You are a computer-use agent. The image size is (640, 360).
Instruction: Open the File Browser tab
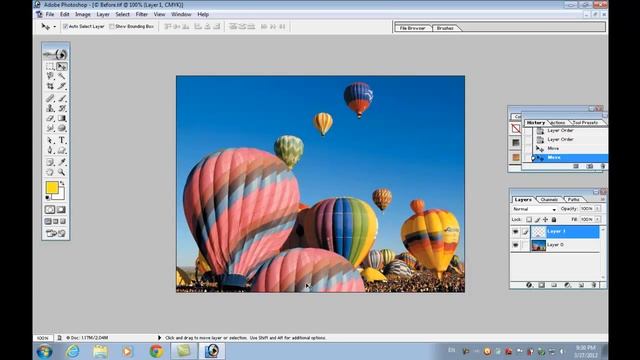(412, 28)
